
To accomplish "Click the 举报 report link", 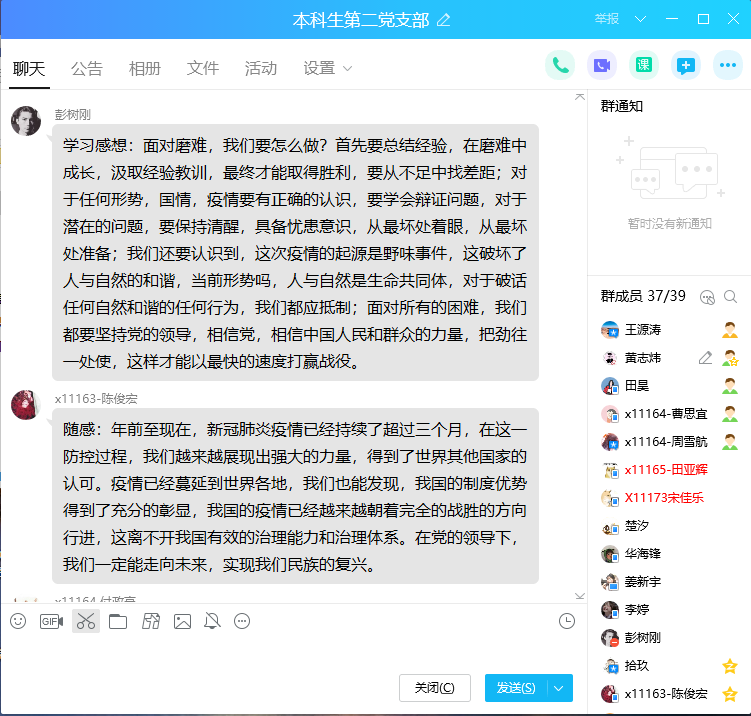I will (x=606, y=19).
